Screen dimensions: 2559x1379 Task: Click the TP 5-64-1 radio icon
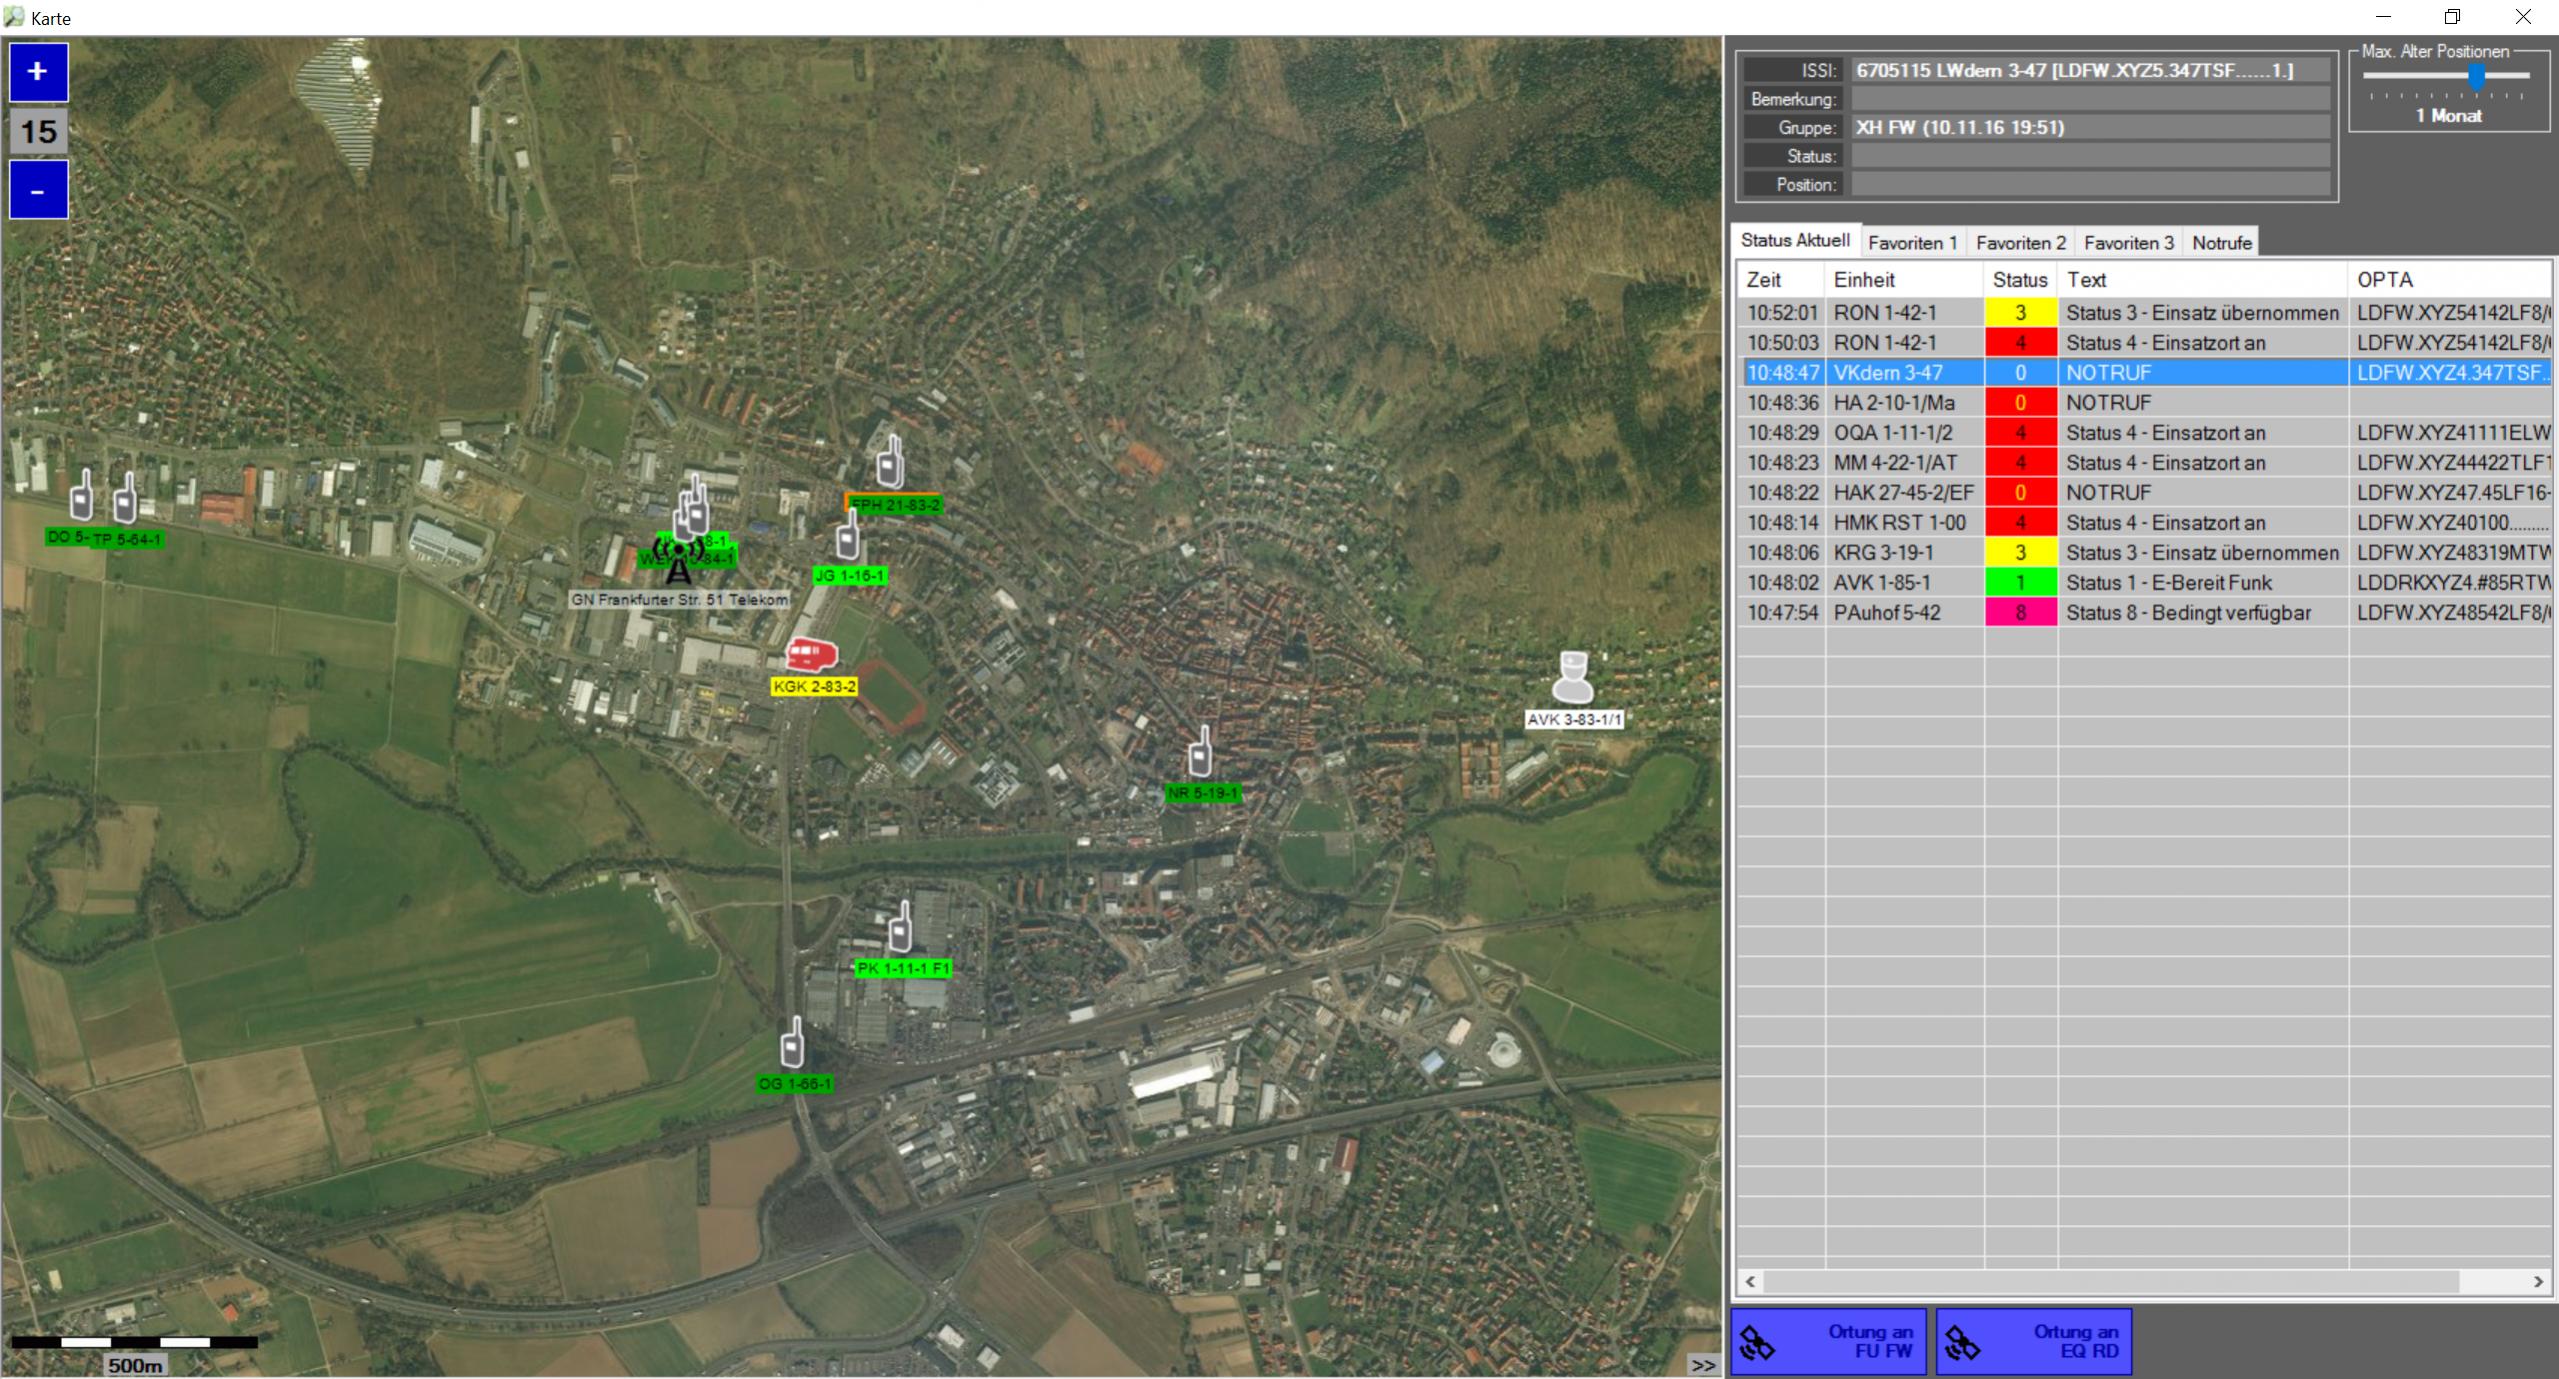point(125,498)
